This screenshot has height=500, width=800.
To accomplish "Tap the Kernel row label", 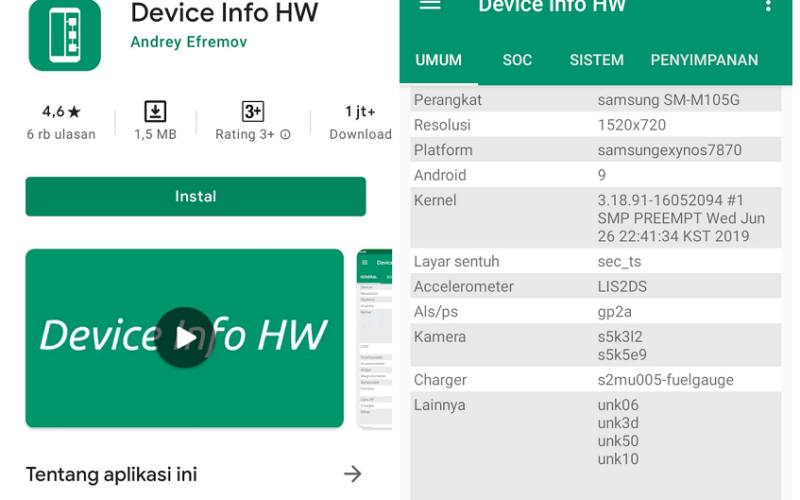I will (x=435, y=201).
